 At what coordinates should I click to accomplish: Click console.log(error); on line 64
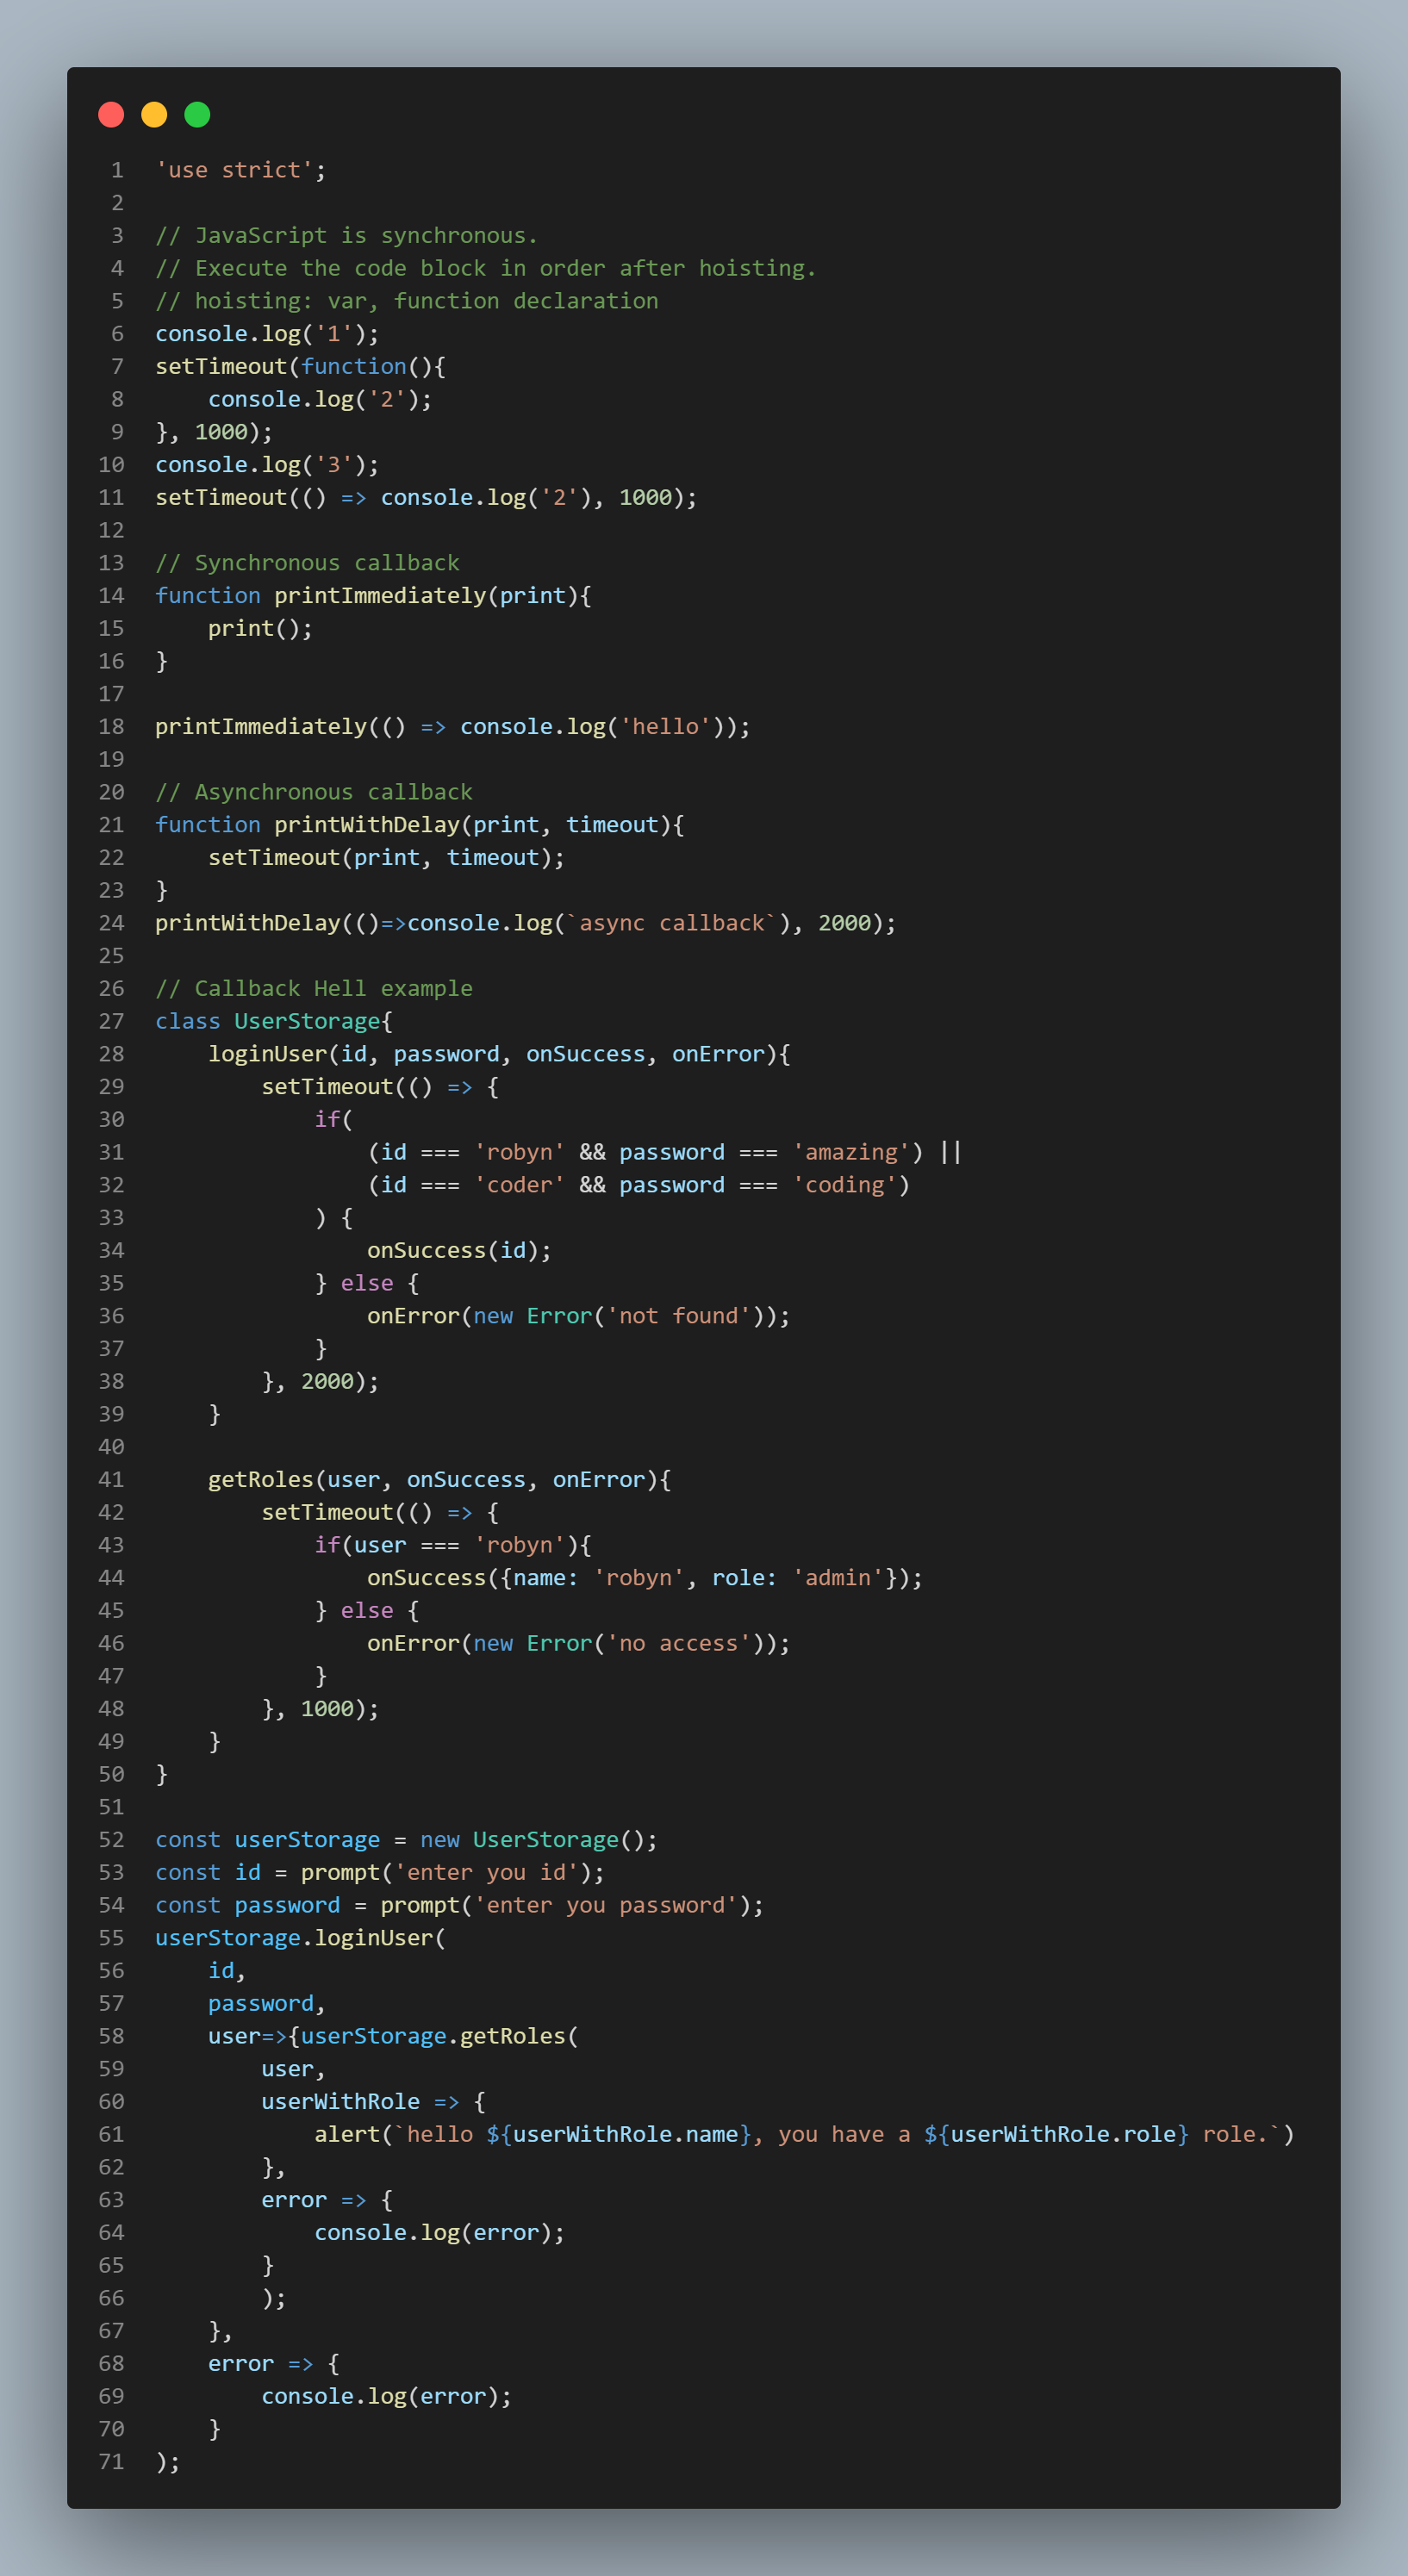click(x=439, y=2233)
